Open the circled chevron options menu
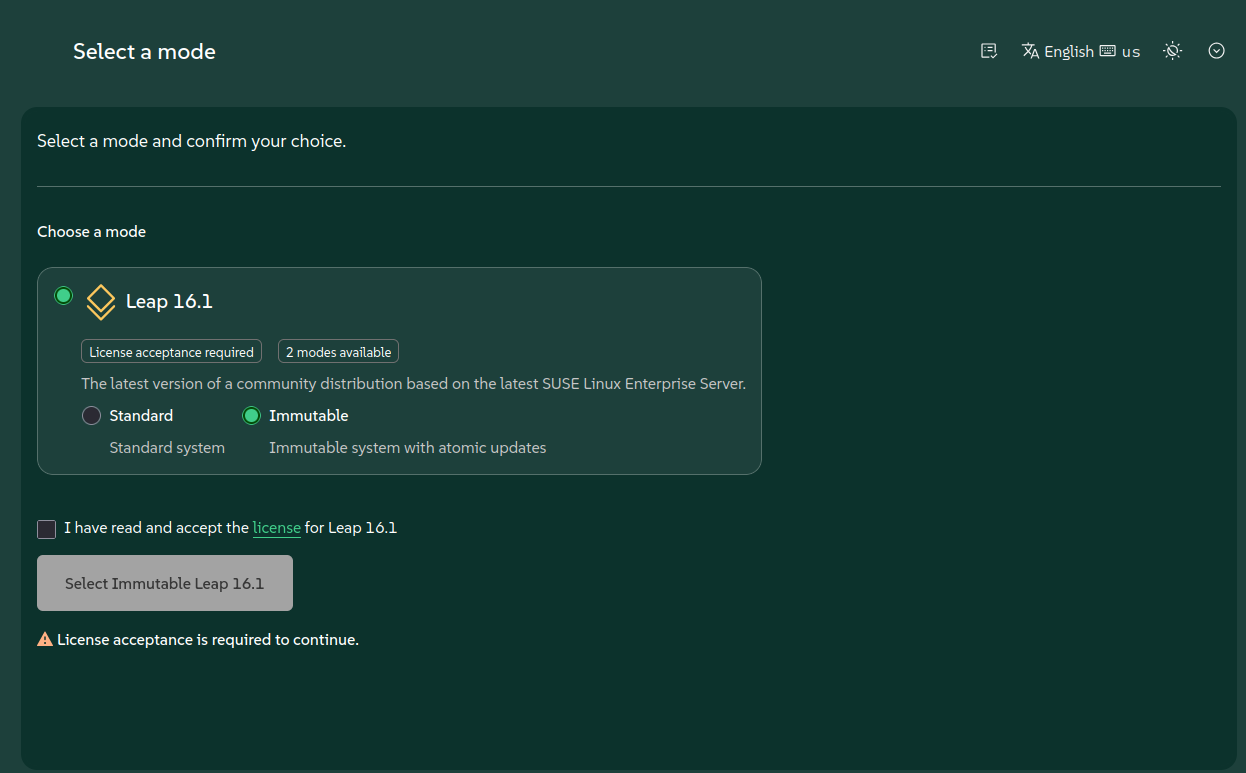The width and height of the screenshot is (1246, 773). [1217, 51]
